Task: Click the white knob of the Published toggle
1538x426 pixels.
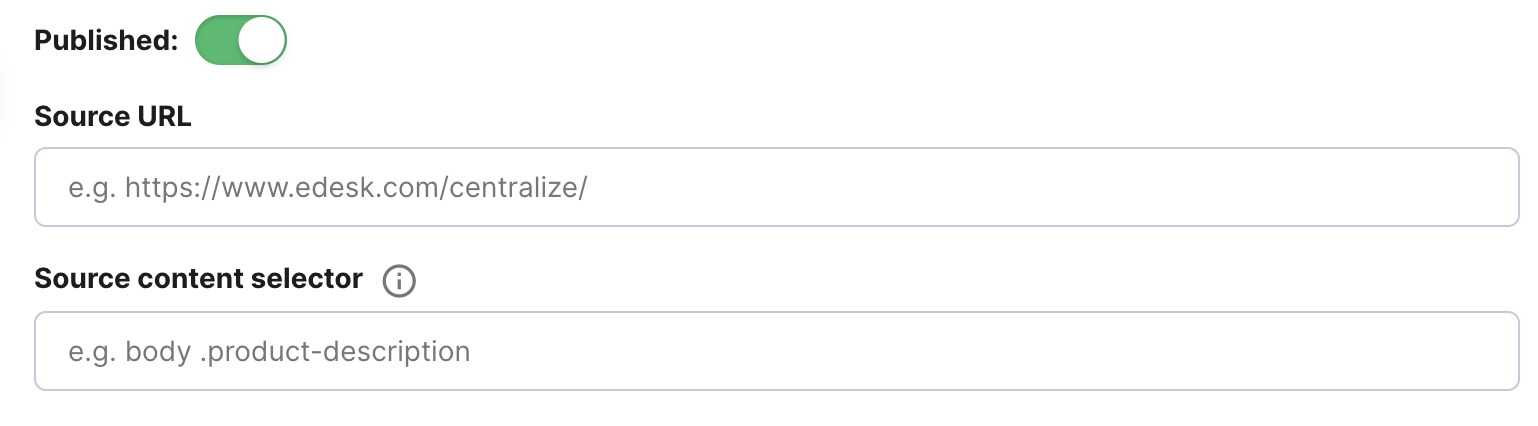Action: (x=262, y=40)
